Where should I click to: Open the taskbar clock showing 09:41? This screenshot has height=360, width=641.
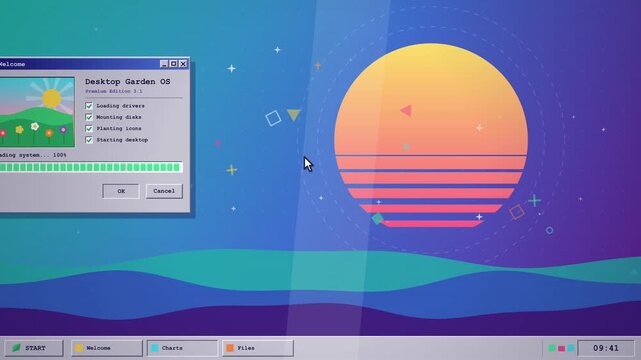tap(606, 348)
